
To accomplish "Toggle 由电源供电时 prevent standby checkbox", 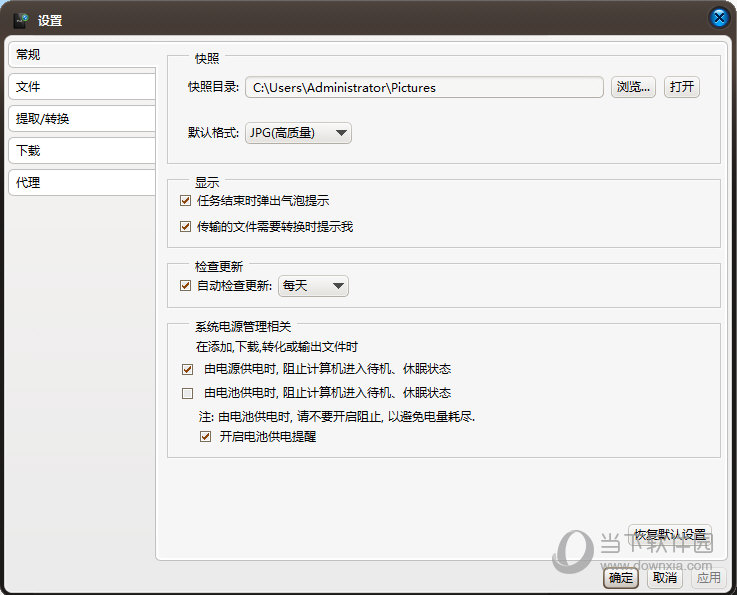I will tap(188, 369).
